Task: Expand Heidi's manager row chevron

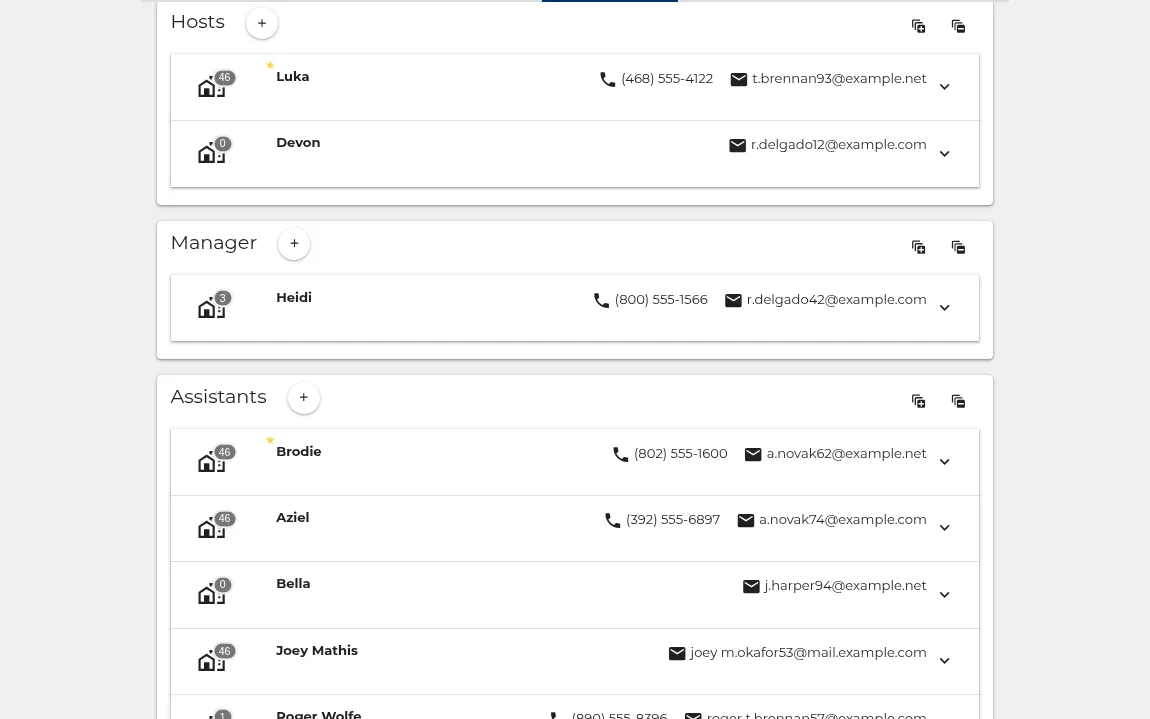Action: pos(945,307)
